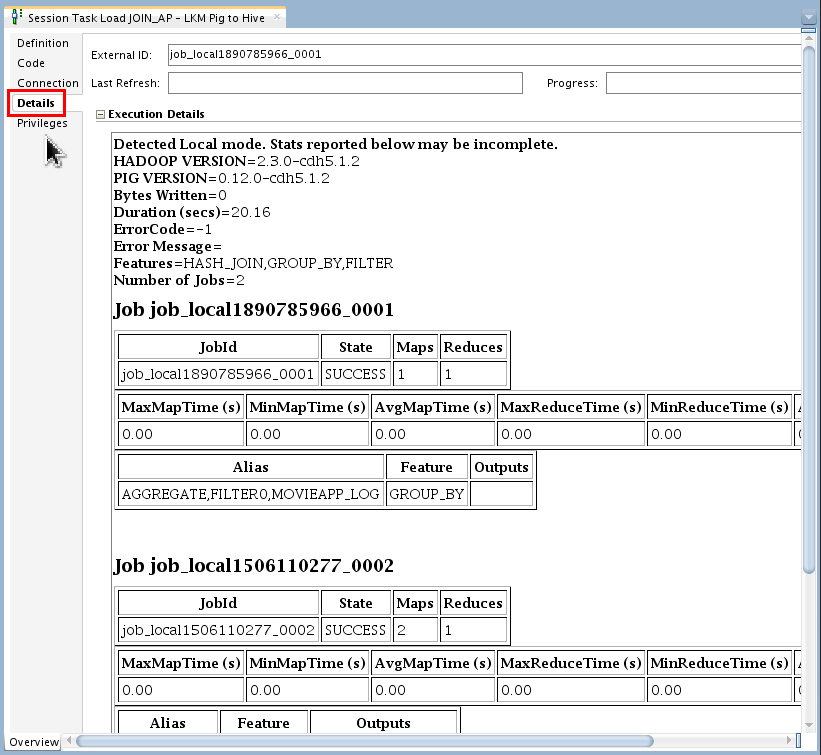Click job_local1890785966_0001 in JobId table cell

click(218, 374)
